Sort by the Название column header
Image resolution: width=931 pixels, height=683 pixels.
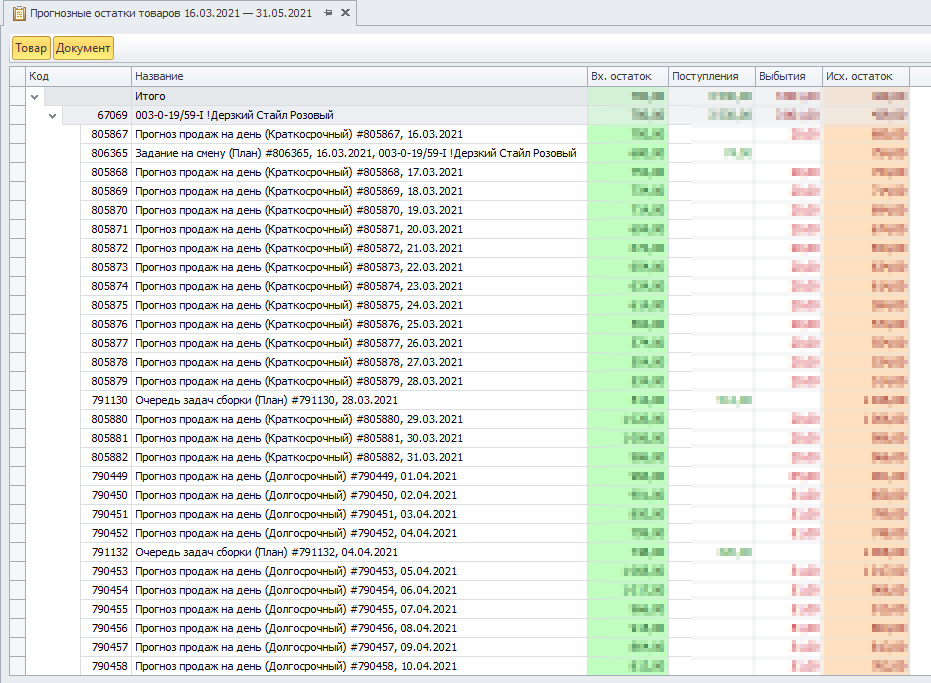coord(358,76)
